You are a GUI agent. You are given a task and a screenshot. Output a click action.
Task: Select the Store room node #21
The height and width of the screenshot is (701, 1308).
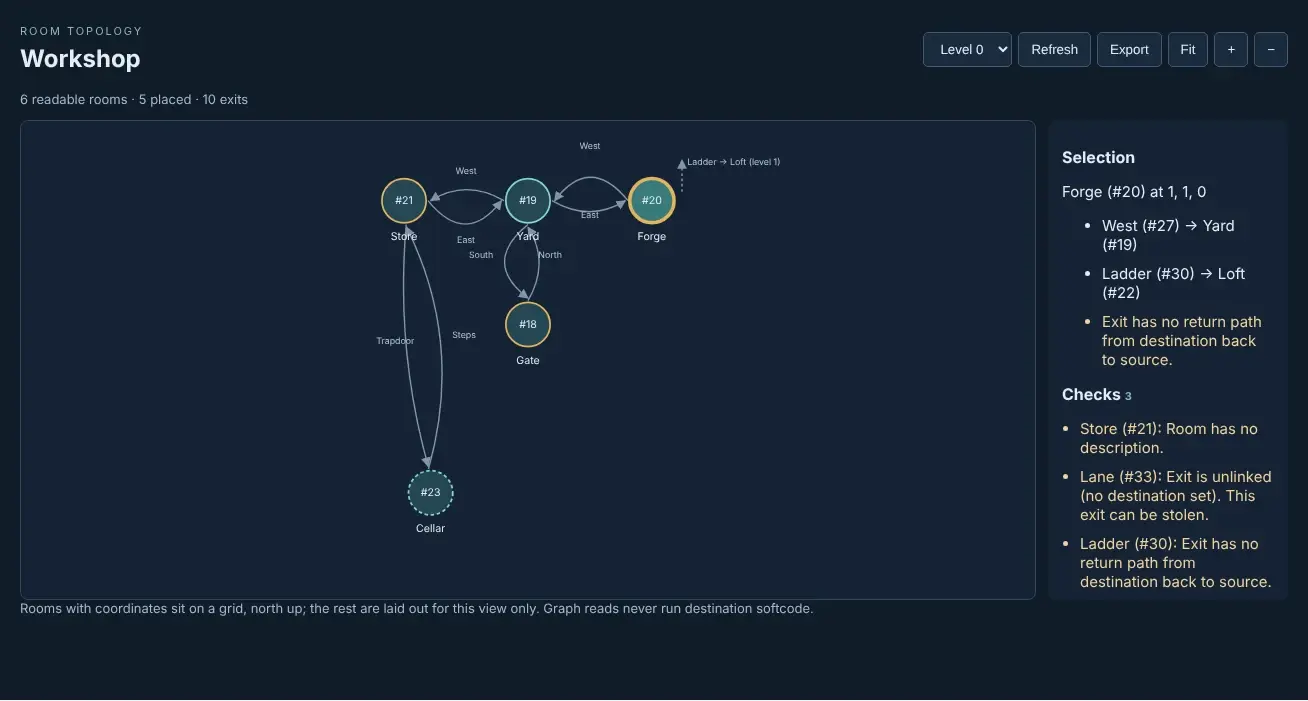point(404,201)
